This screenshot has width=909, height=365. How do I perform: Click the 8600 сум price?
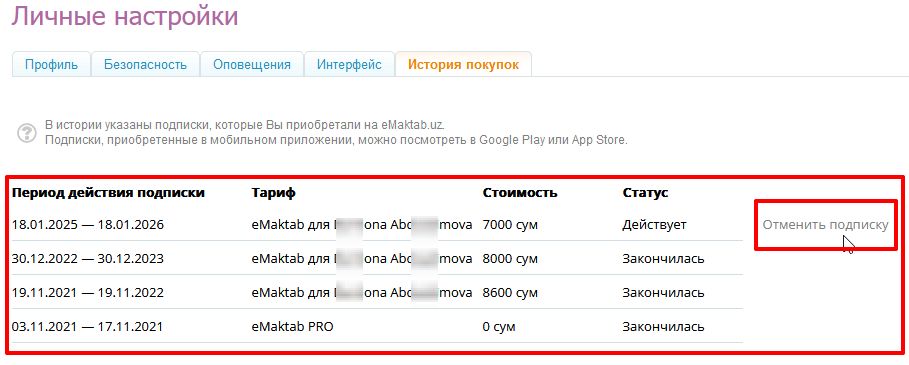[510, 293]
